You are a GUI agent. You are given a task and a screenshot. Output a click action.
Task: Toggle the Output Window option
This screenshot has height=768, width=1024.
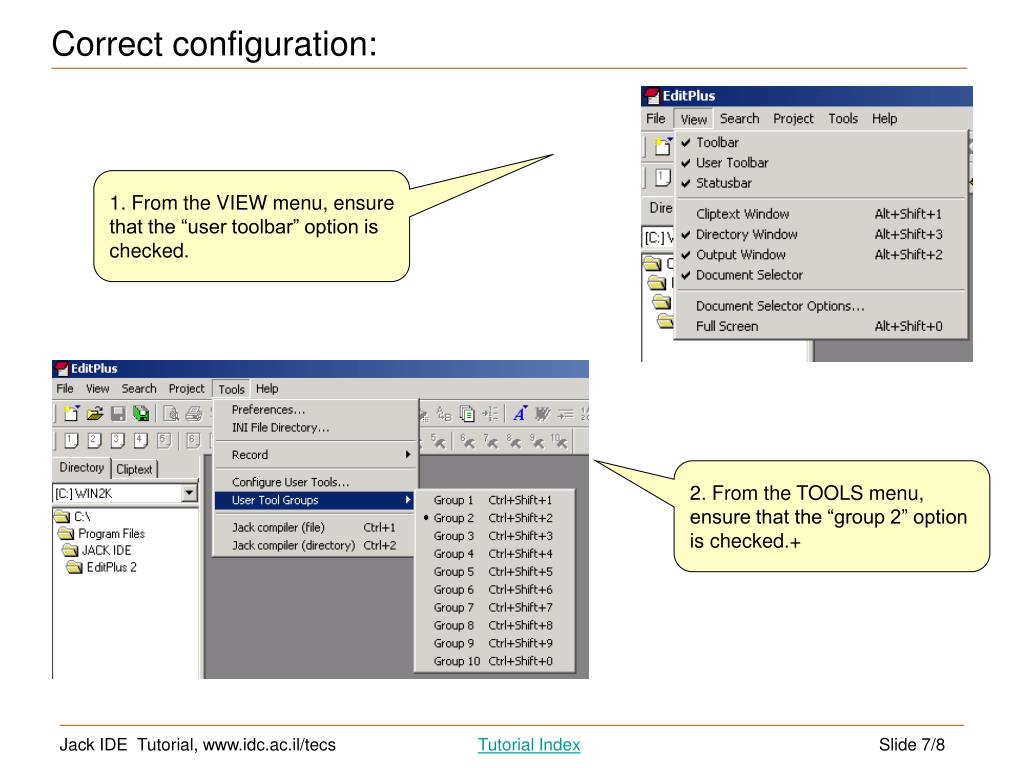click(820, 254)
